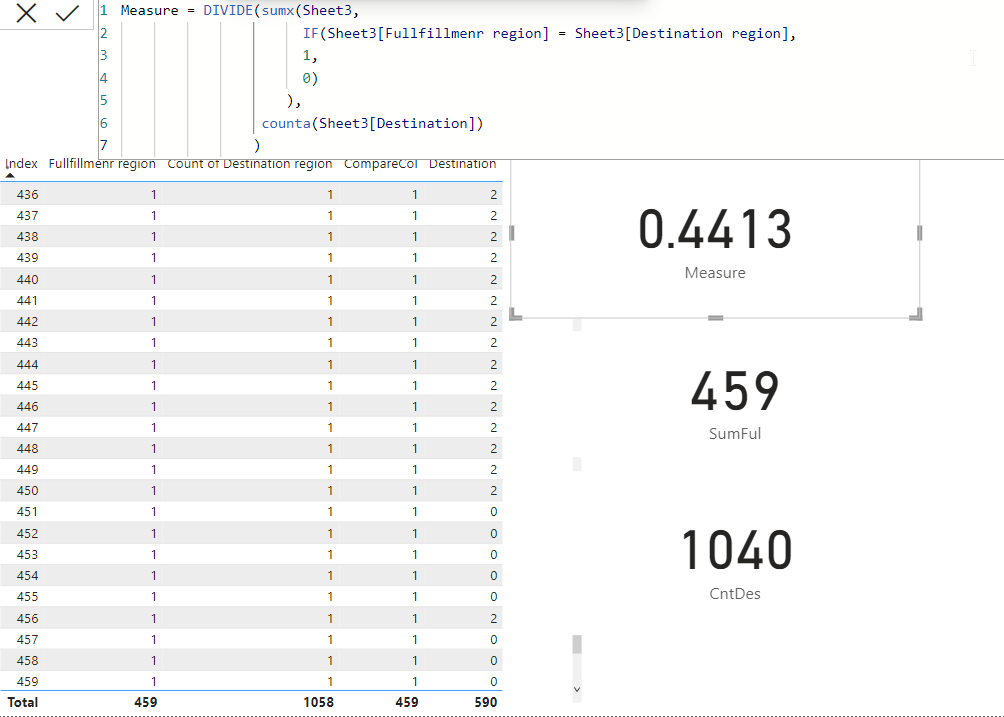Select row with Index 459
1004x717 pixels.
(251, 681)
